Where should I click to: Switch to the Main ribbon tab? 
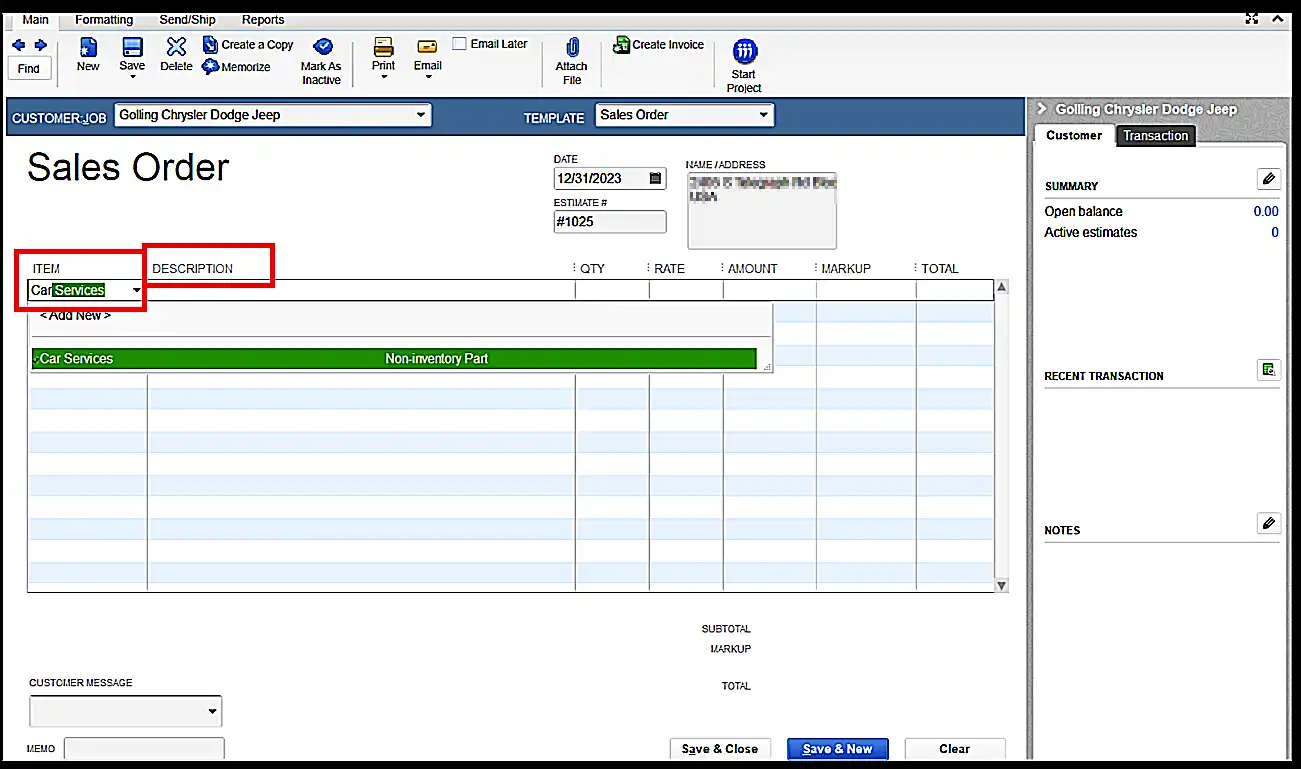click(x=36, y=20)
